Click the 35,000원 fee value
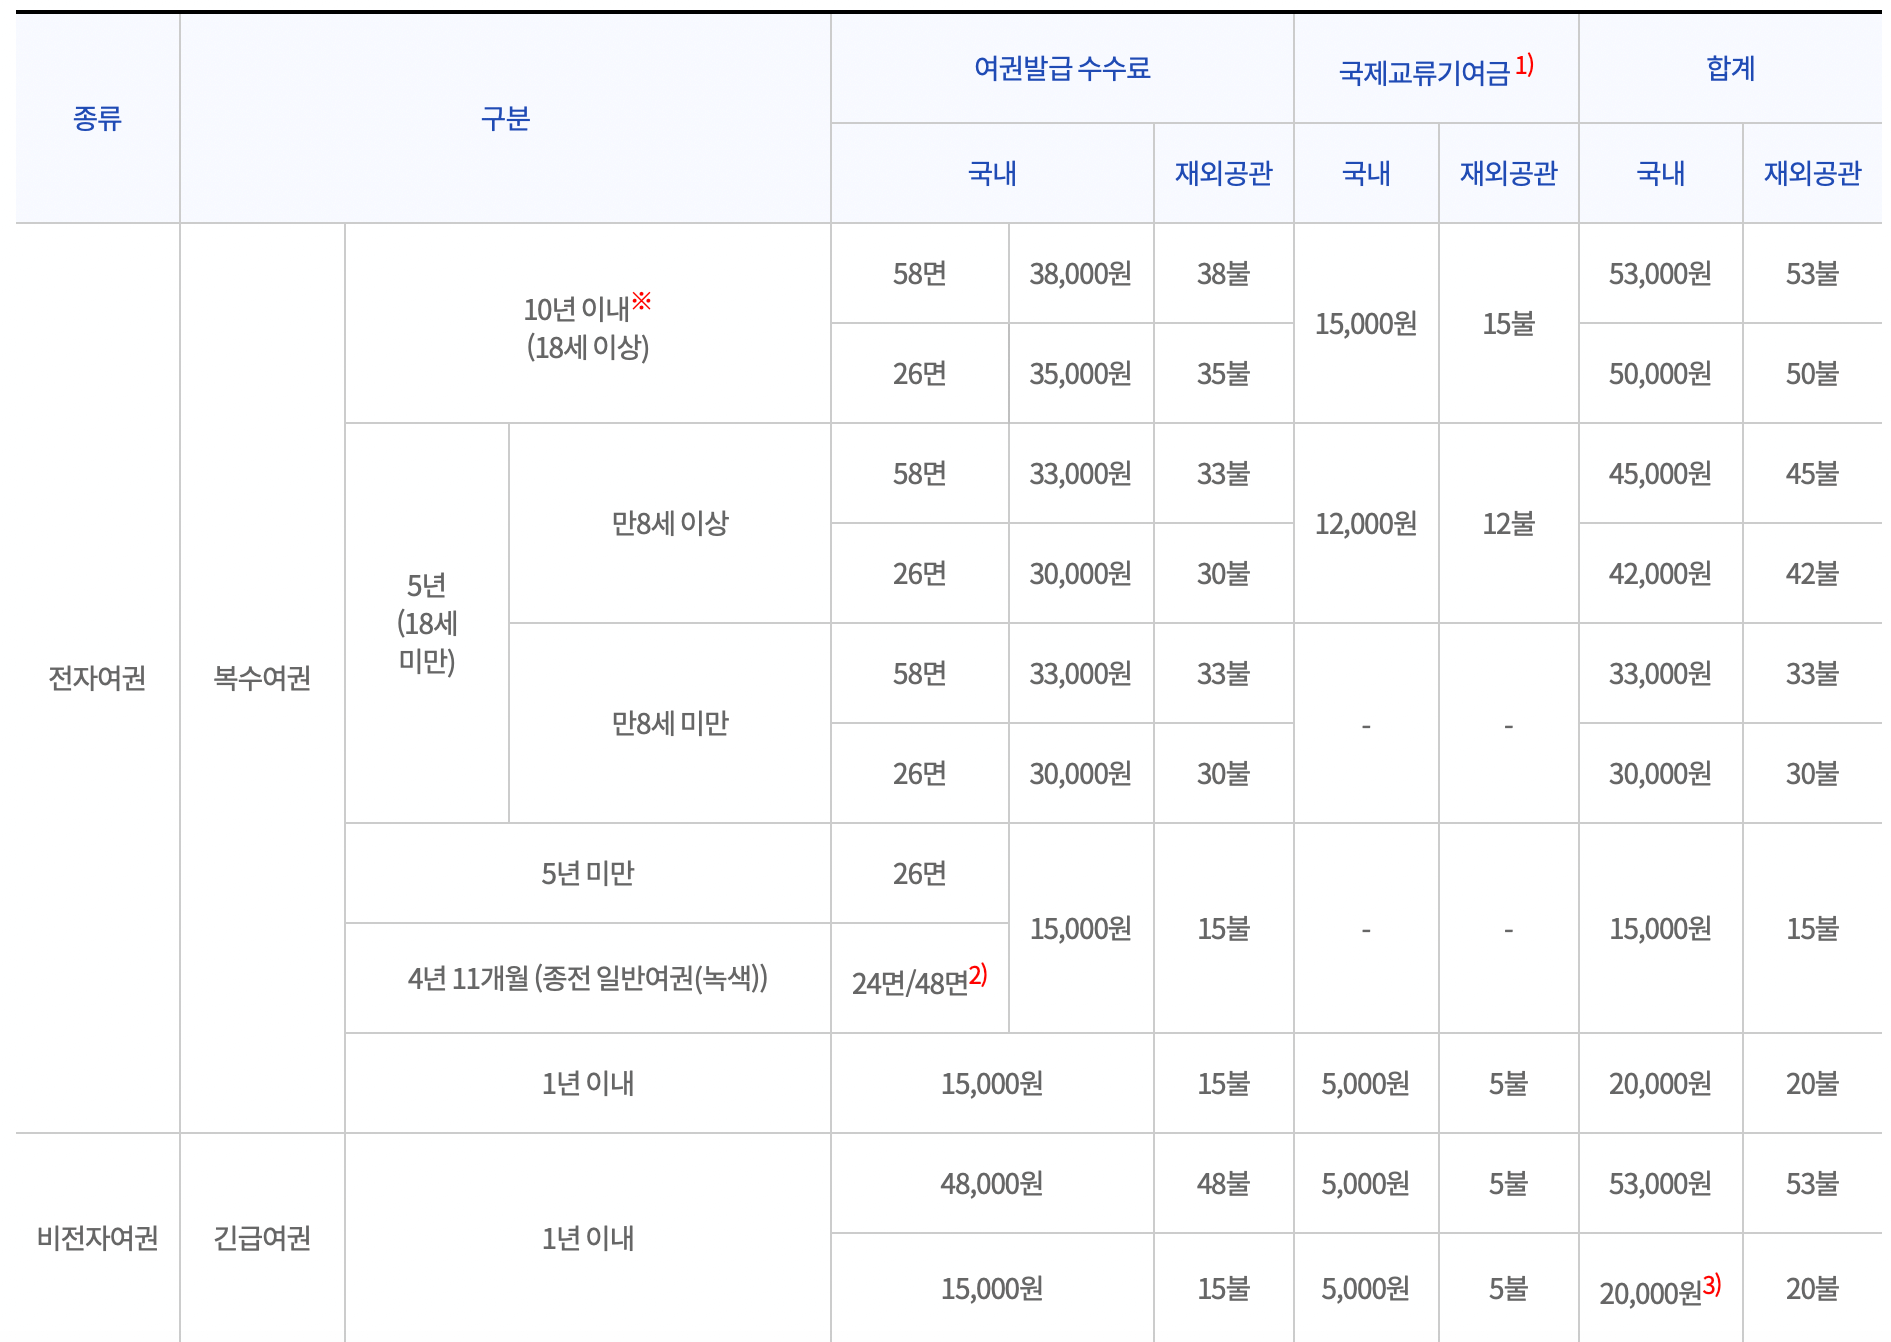 1081,373
